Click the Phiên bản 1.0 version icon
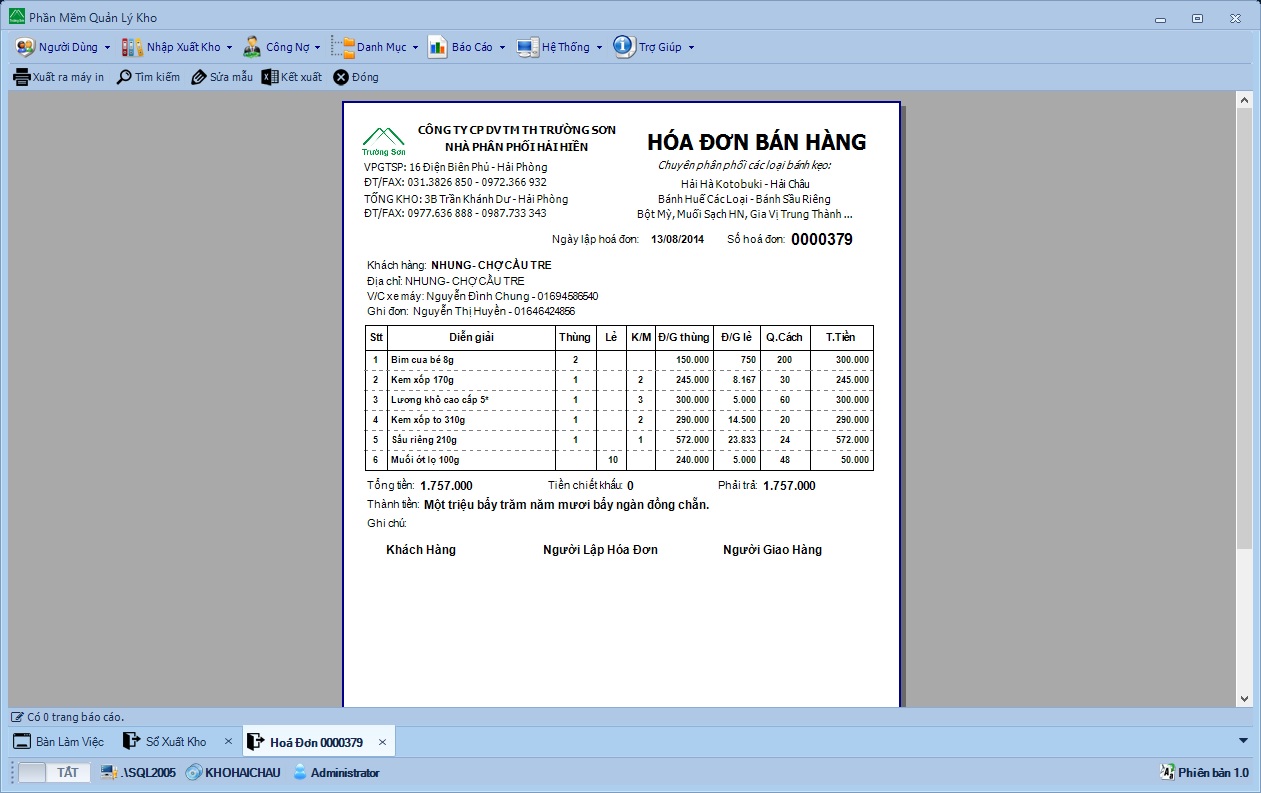 tap(1166, 772)
